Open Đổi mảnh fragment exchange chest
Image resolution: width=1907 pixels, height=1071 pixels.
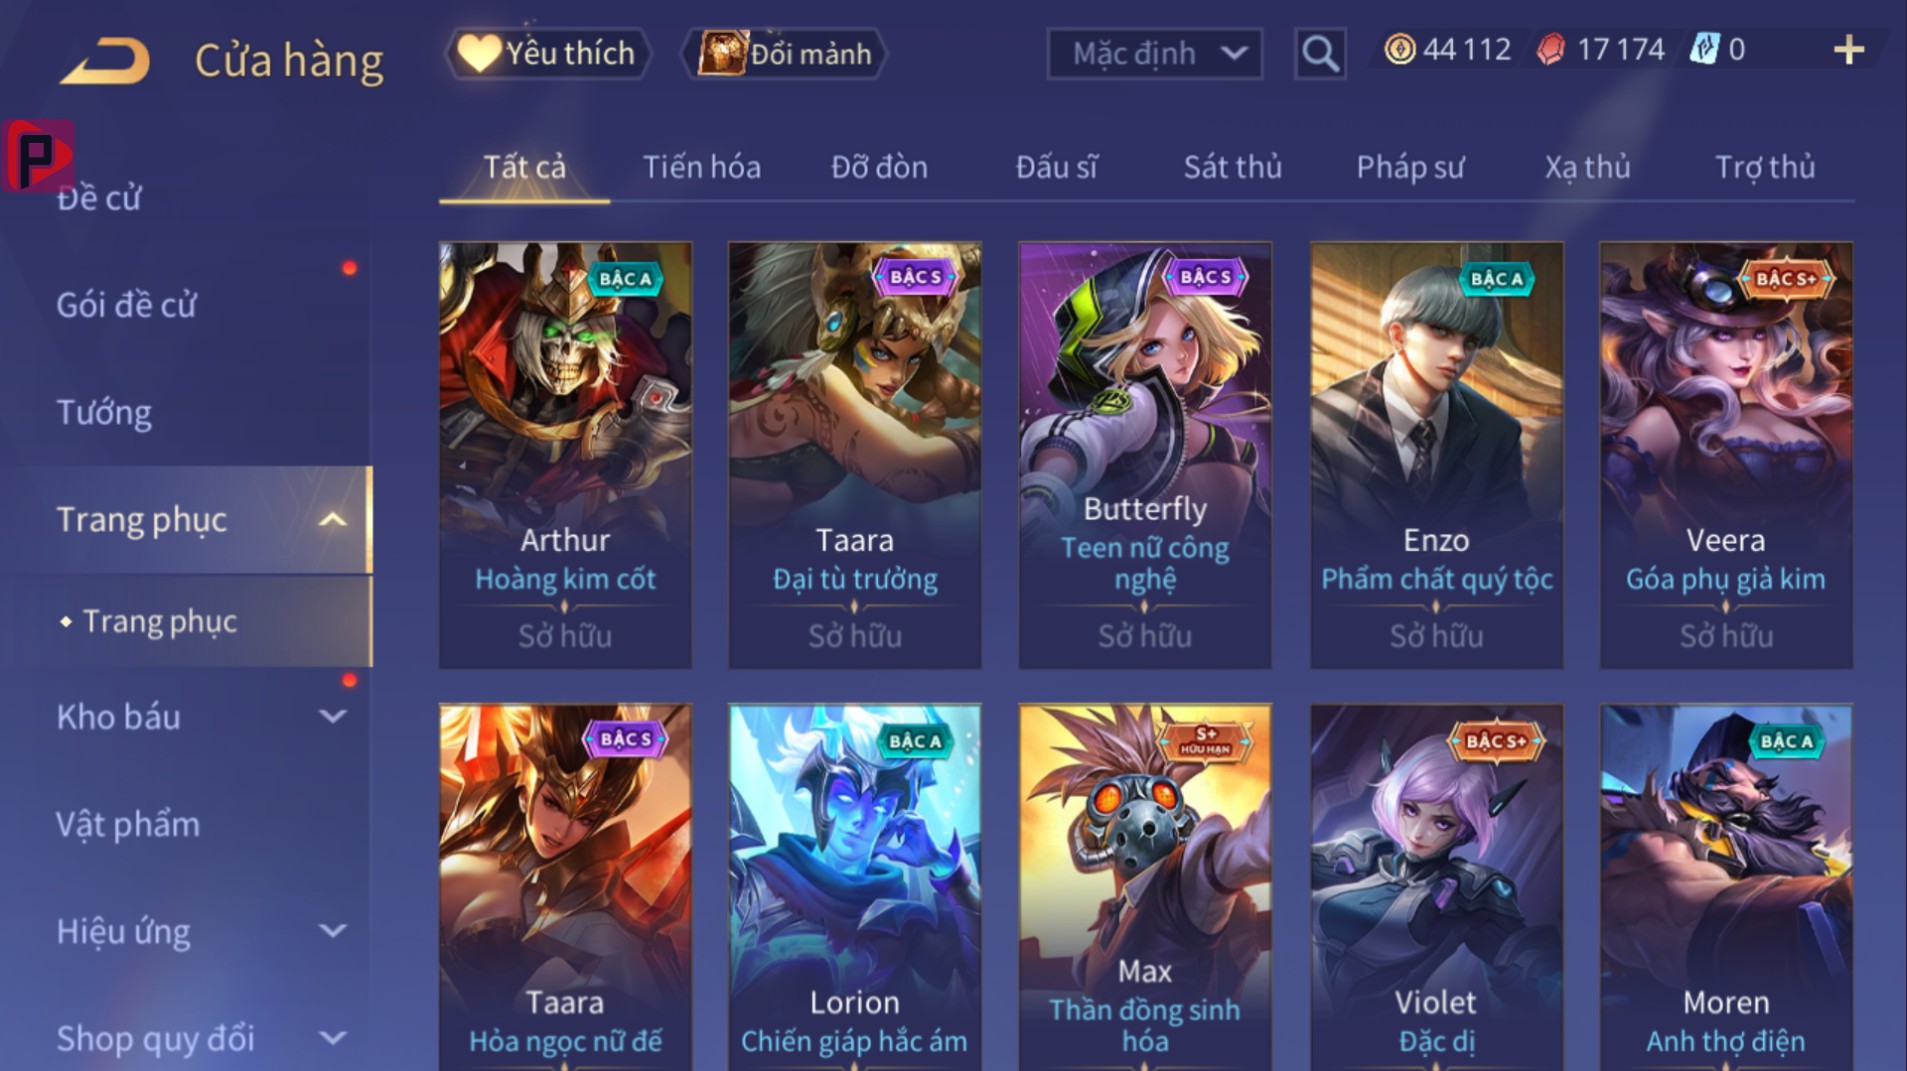[784, 53]
